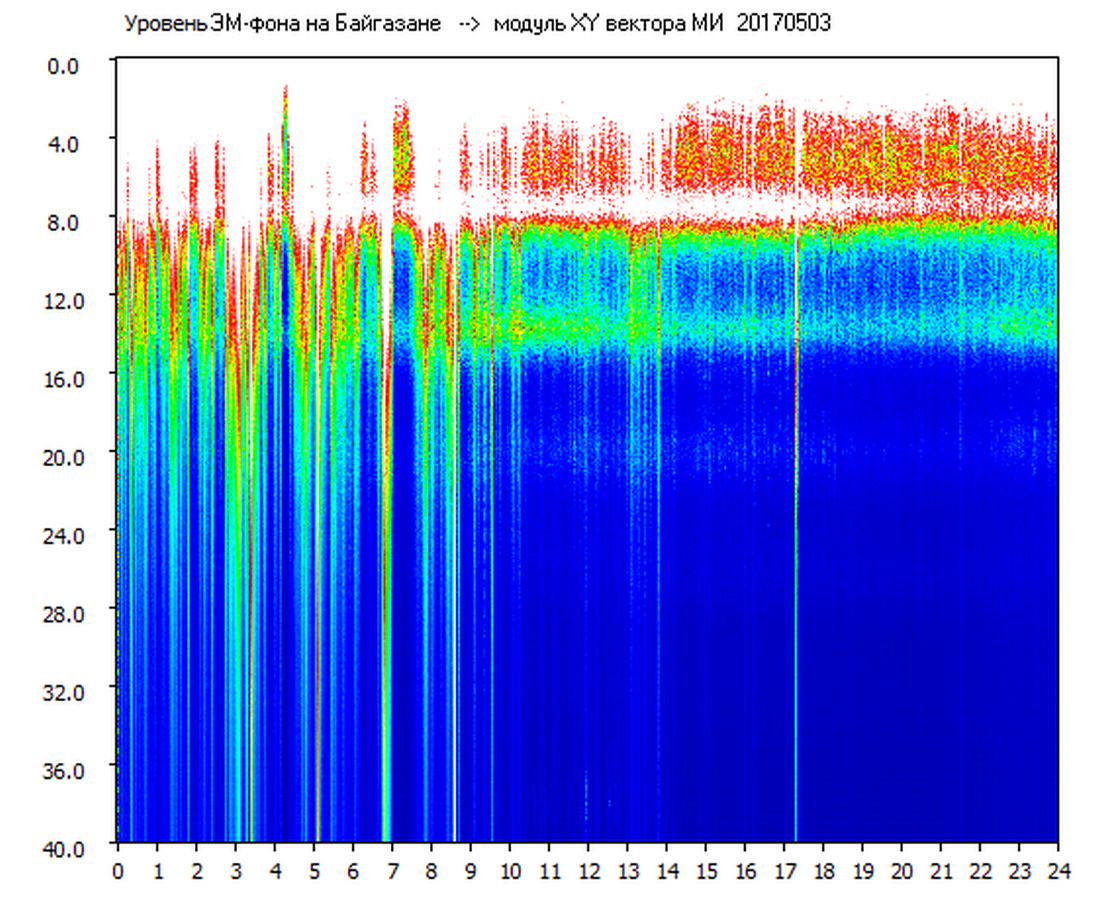Viewport: 1096px width, 900px height.
Task: Select hour 5 on the horizontal axis
Action: 314,870
